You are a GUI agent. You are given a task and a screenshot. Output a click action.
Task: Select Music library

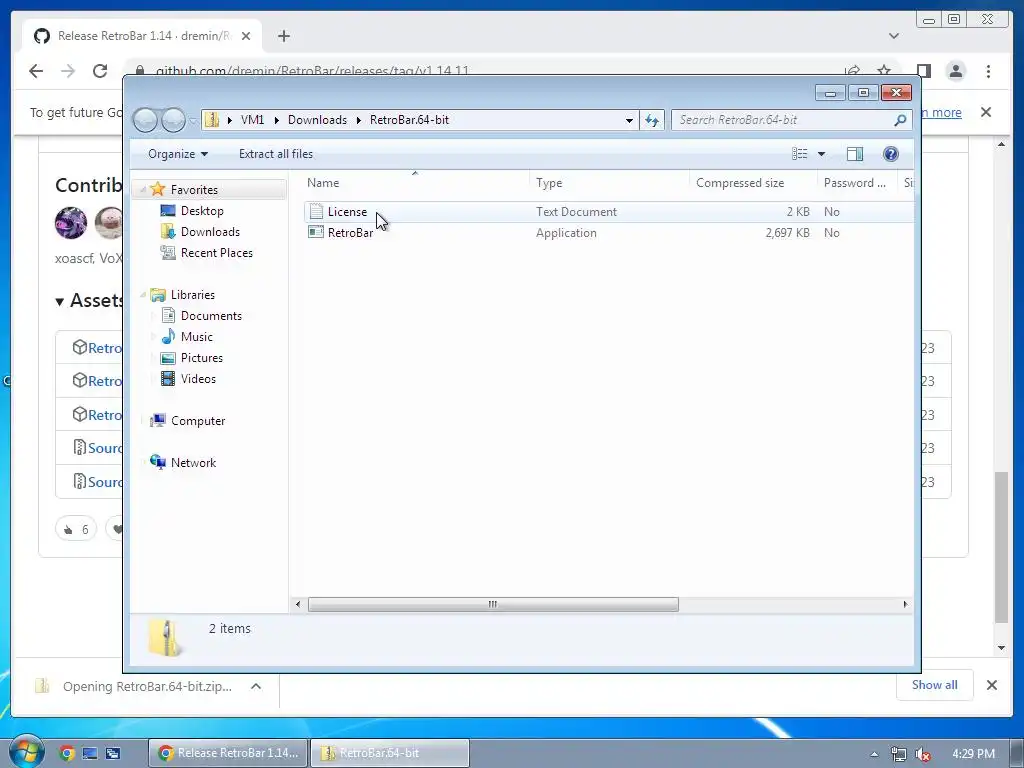tap(196, 336)
